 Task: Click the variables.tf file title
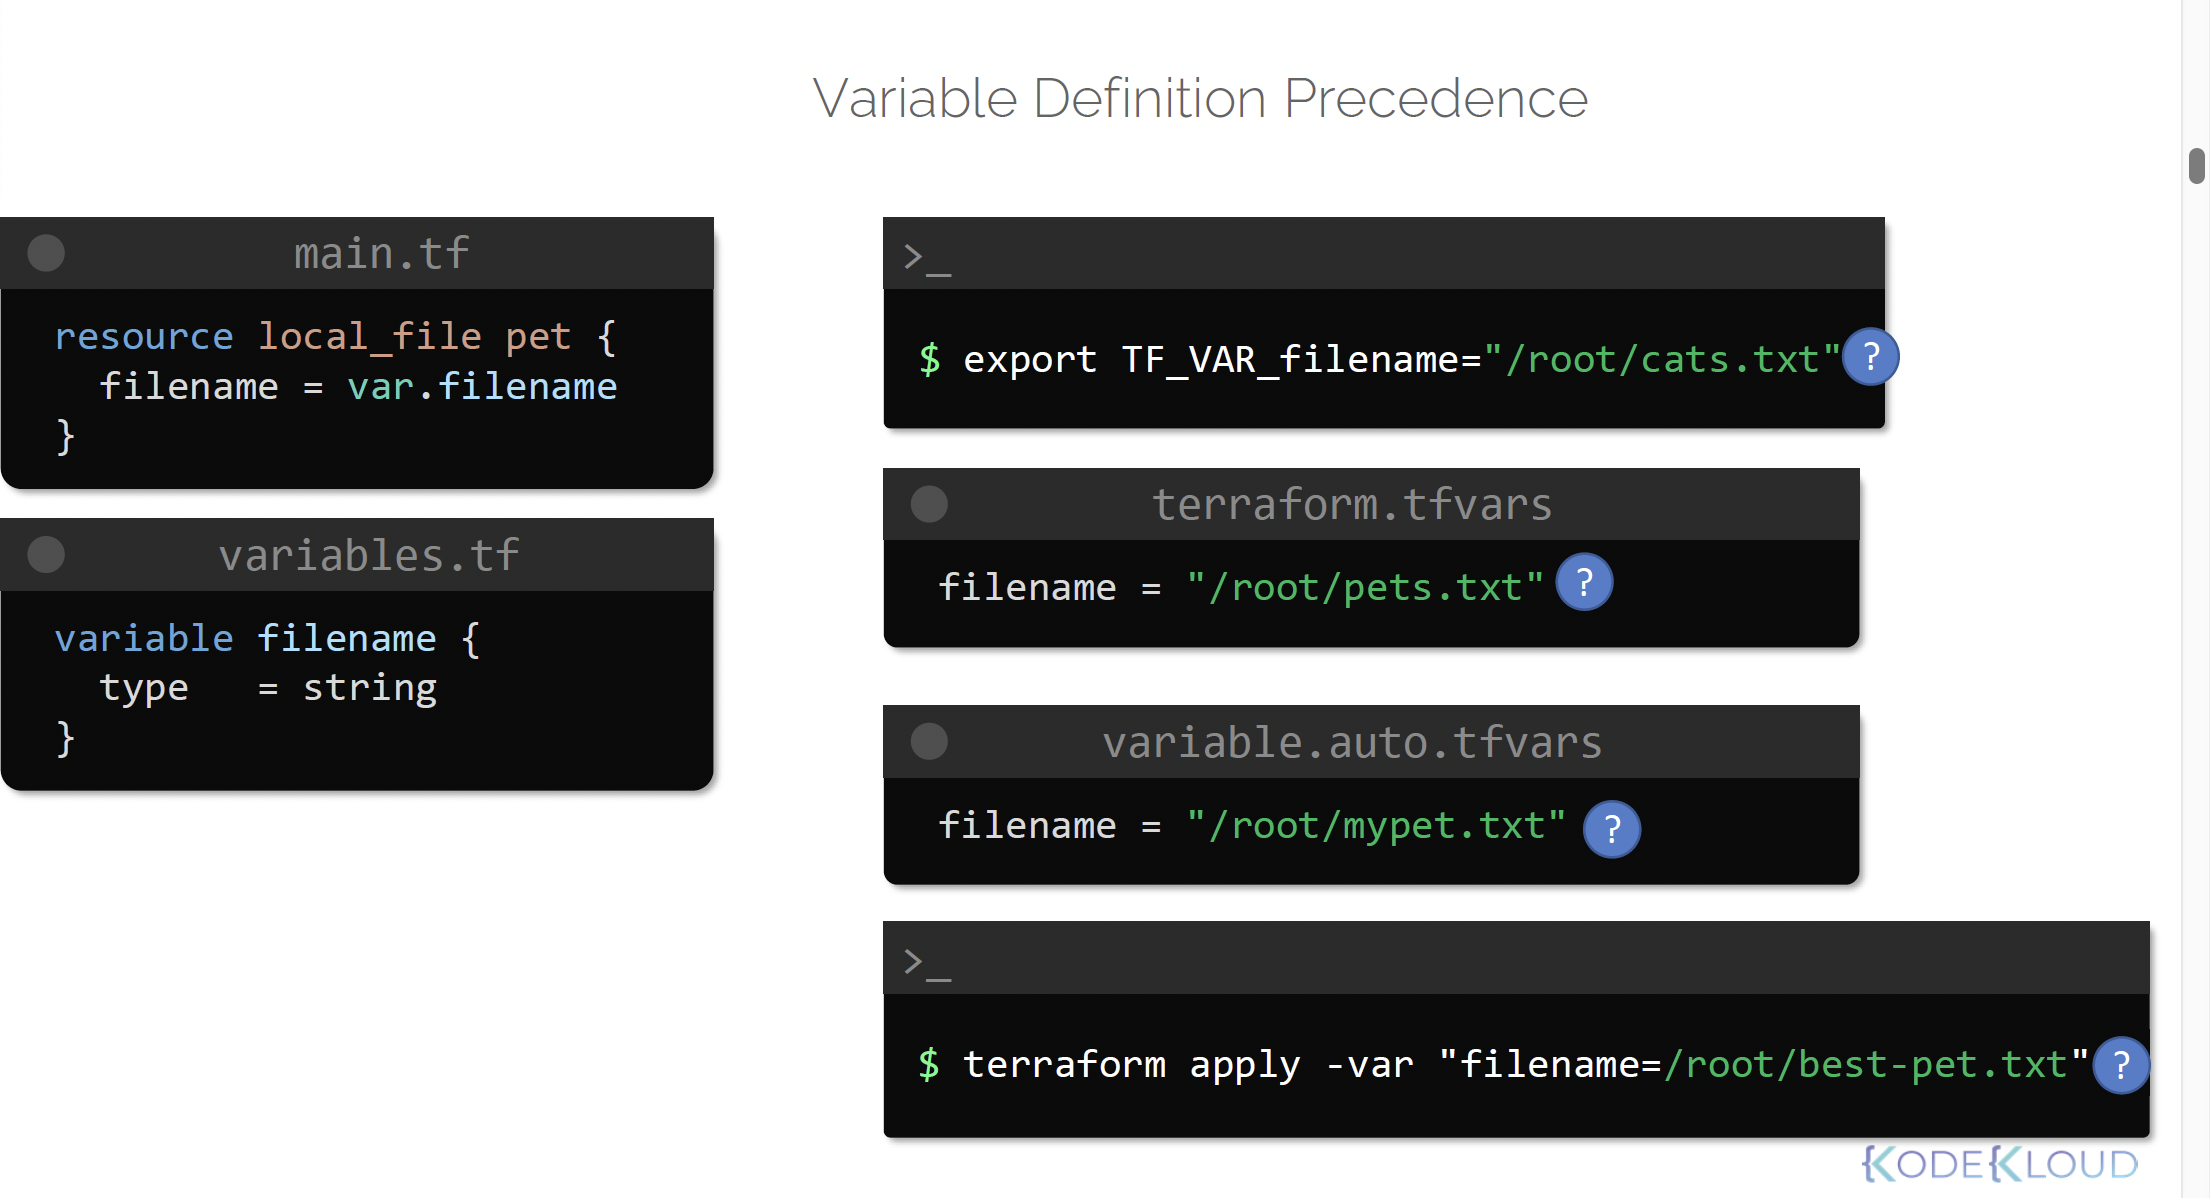(x=369, y=556)
